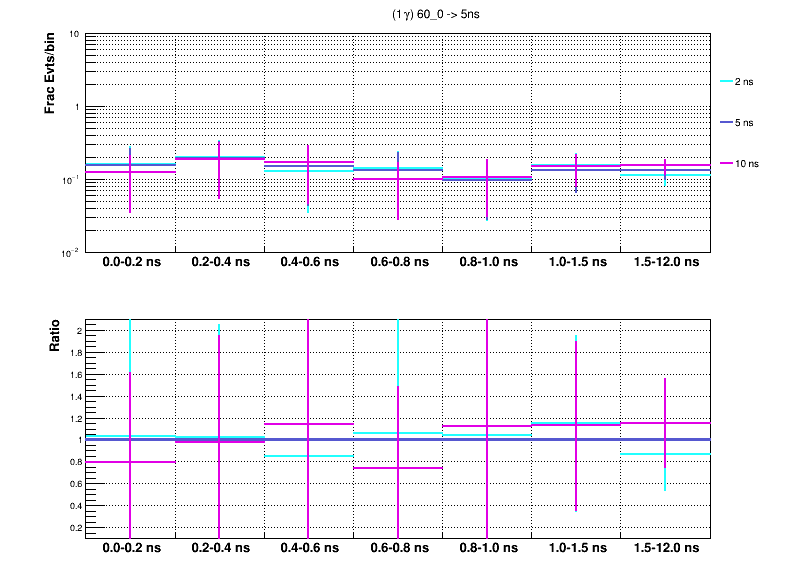Screen dimensions: 796x572
Task: Click the blue 5 ns legend line
Action: (x=726, y=122)
